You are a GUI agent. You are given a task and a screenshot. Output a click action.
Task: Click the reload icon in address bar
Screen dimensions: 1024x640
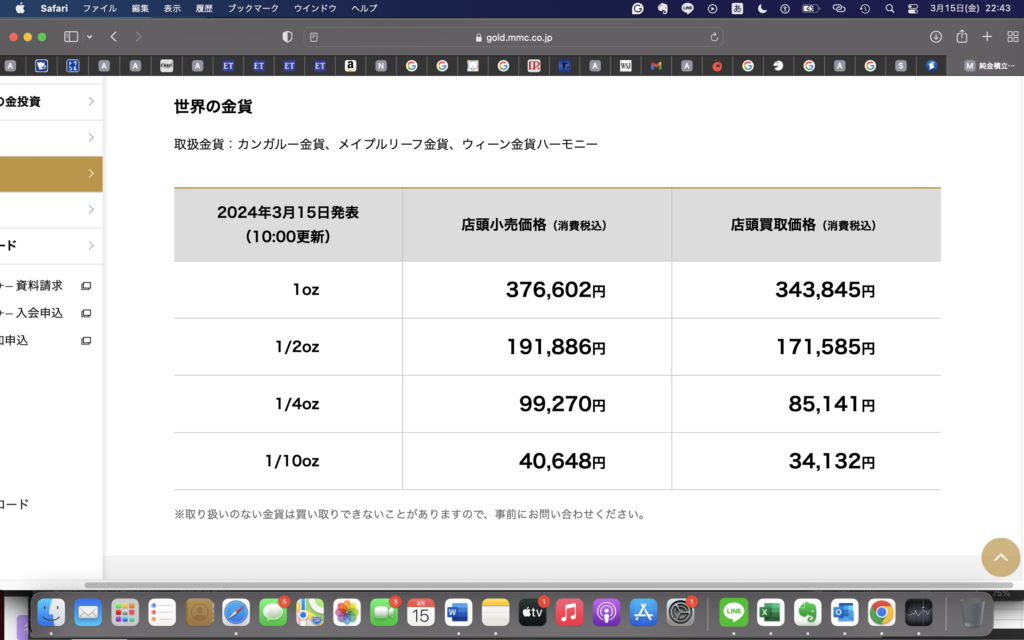714,37
